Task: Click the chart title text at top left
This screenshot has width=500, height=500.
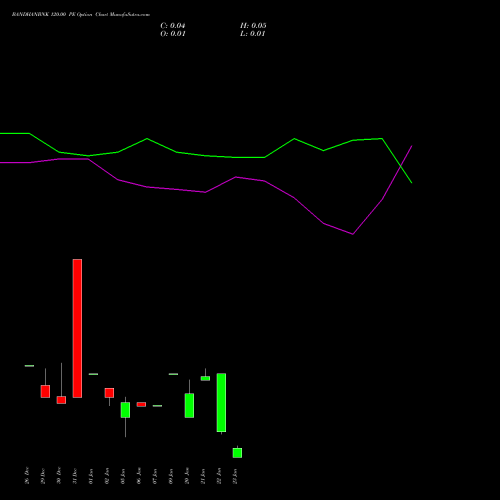Action: click(81, 15)
